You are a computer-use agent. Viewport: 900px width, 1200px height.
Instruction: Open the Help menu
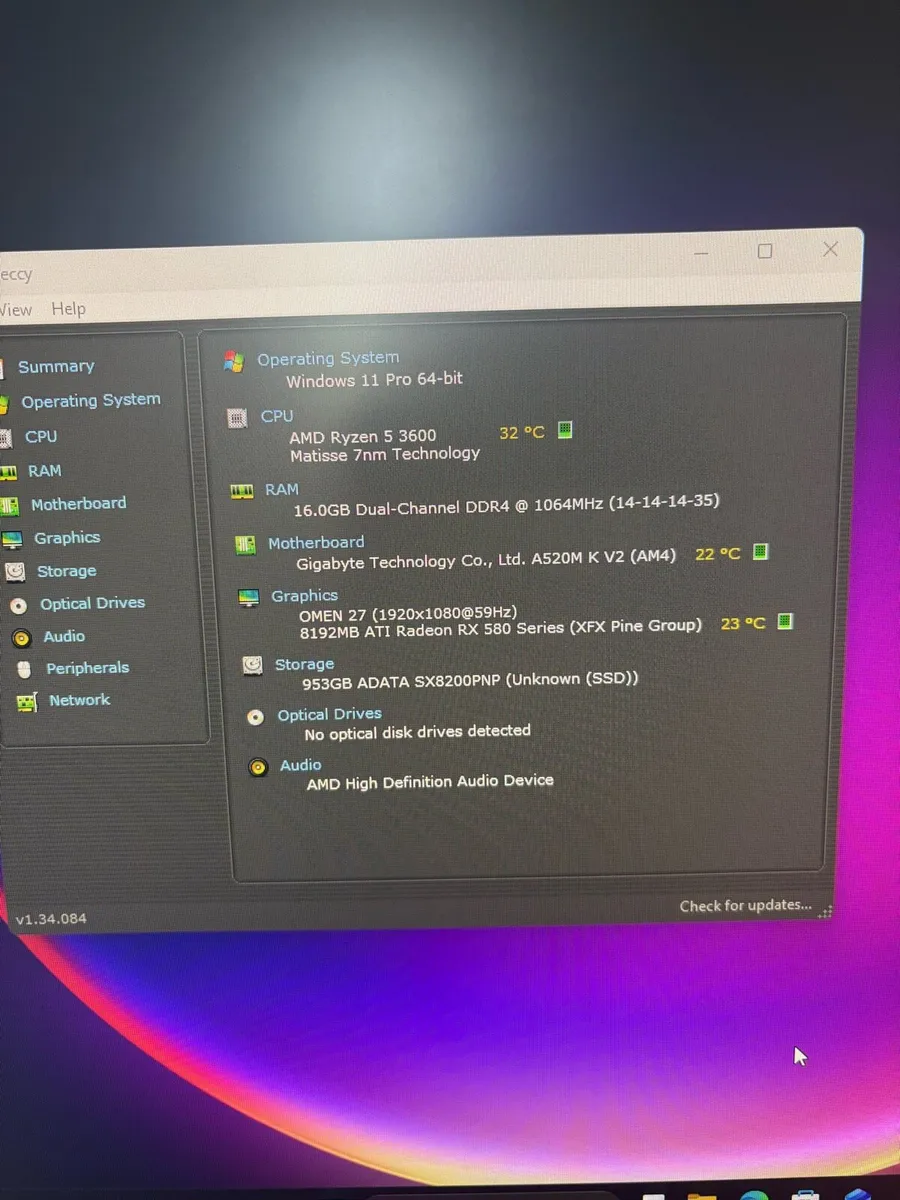tap(68, 309)
